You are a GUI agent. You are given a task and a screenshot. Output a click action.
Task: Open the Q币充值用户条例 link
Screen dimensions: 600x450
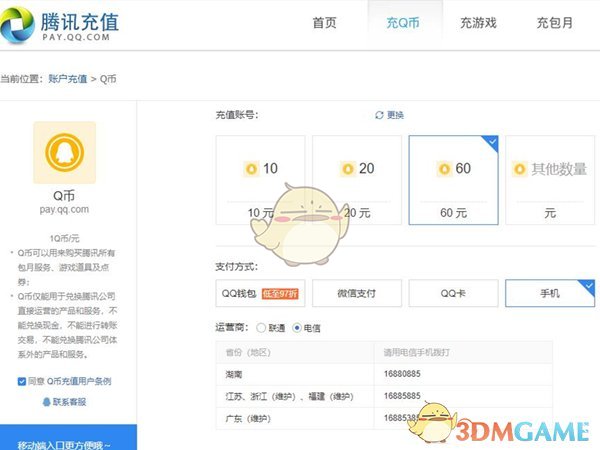pyautogui.click(x=79, y=381)
